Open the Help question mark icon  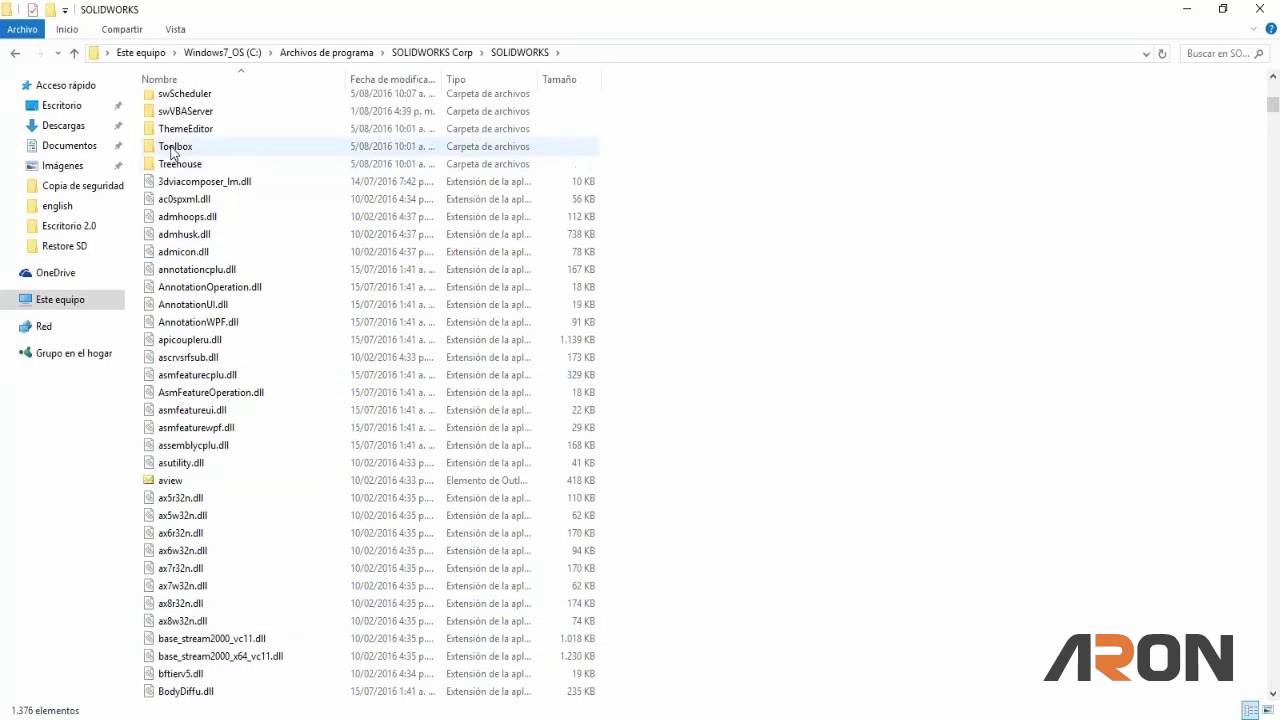pyautogui.click(x=1271, y=29)
